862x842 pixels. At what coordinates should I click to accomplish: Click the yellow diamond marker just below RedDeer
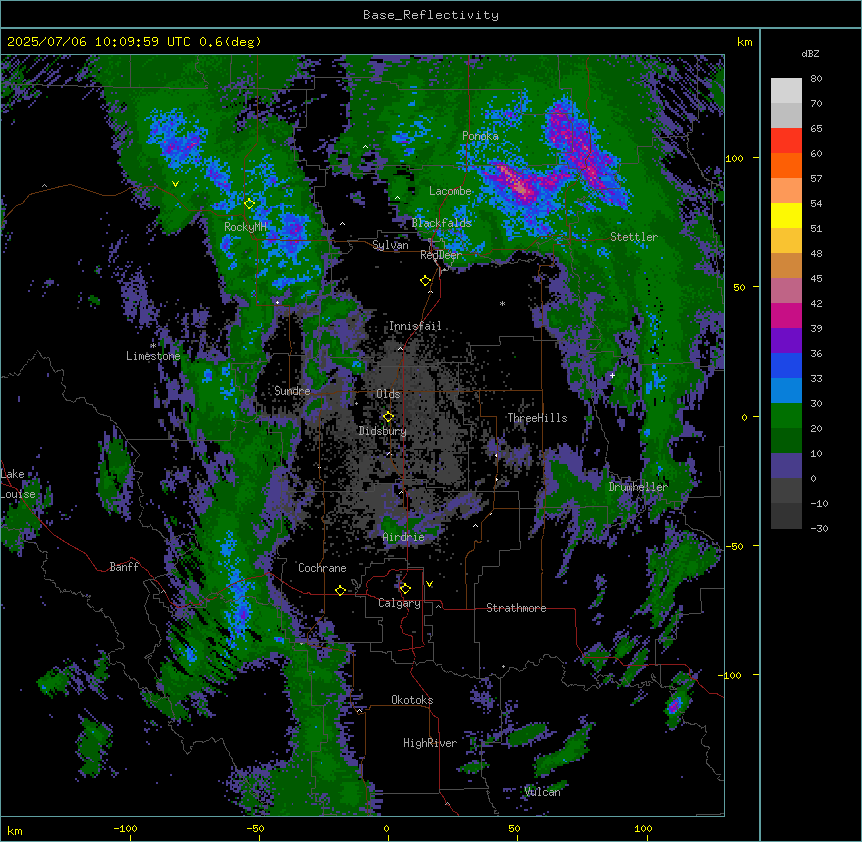tap(426, 281)
